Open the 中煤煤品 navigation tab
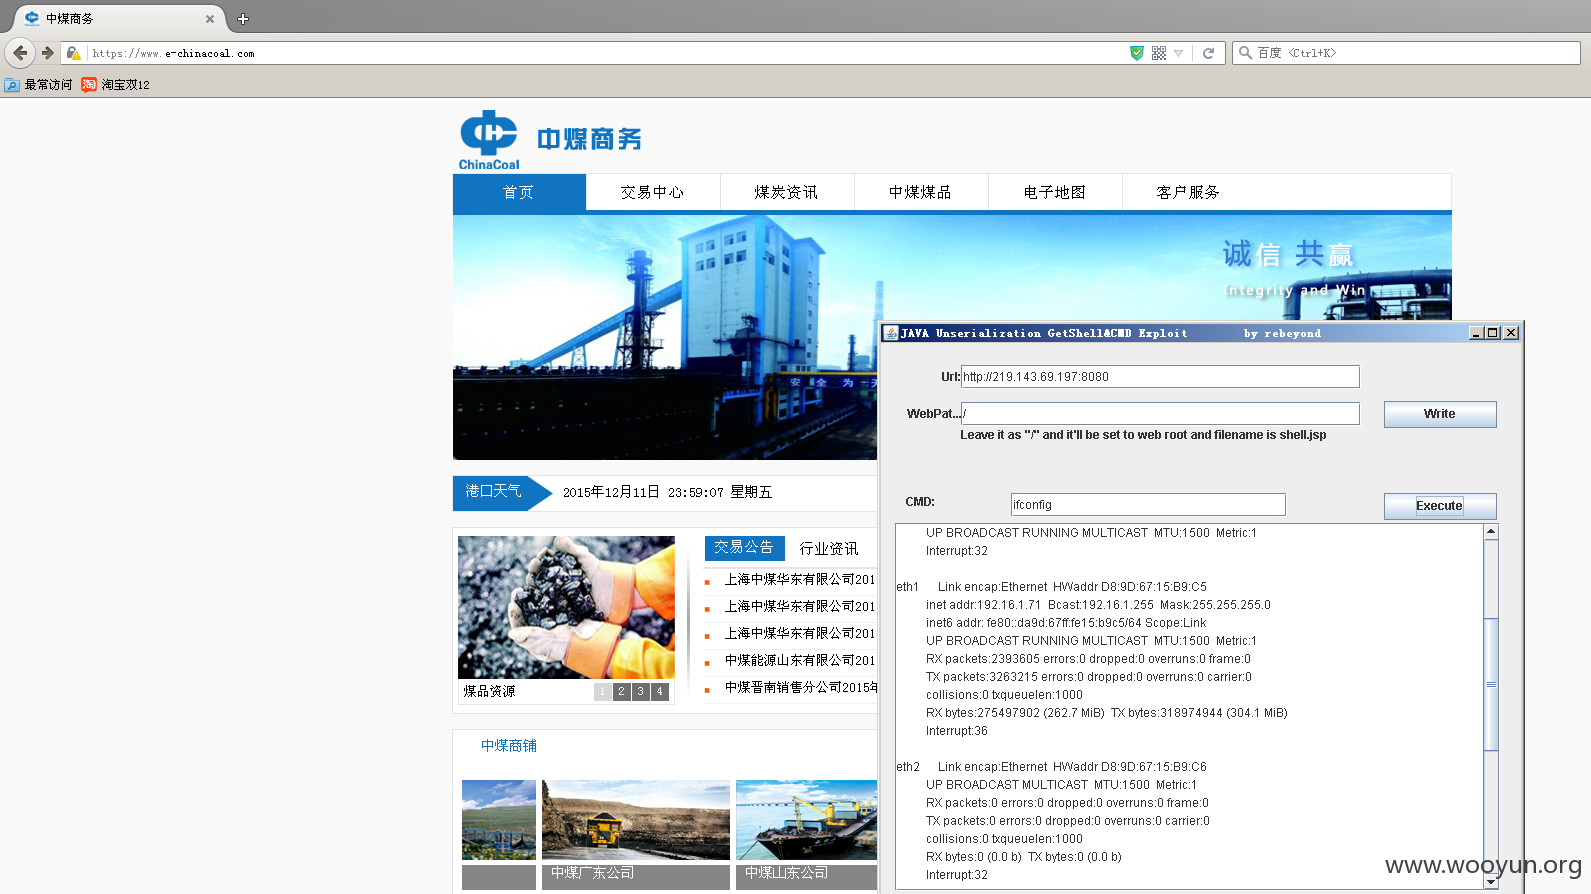This screenshot has width=1591, height=894. pyautogui.click(x=921, y=192)
